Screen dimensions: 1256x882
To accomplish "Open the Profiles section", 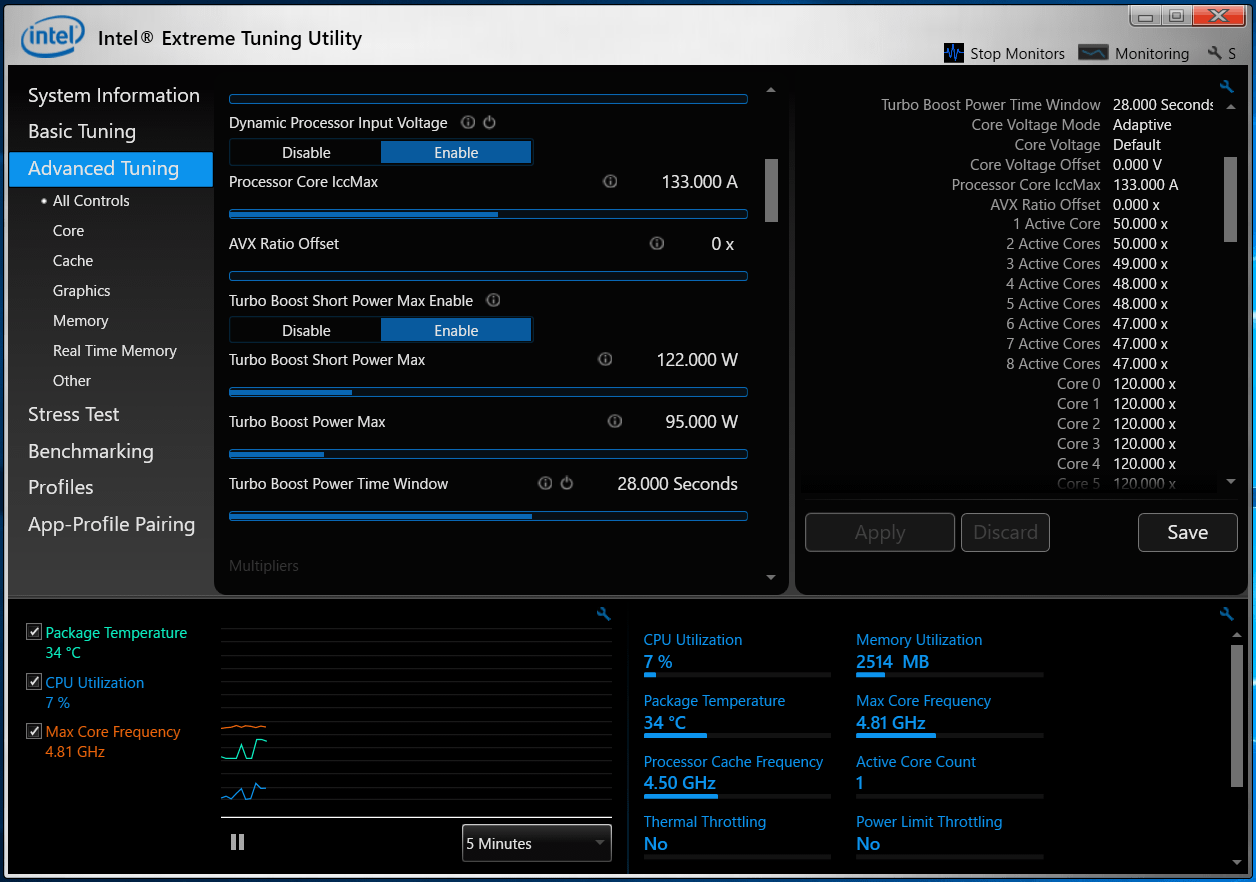I will click(x=61, y=487).
